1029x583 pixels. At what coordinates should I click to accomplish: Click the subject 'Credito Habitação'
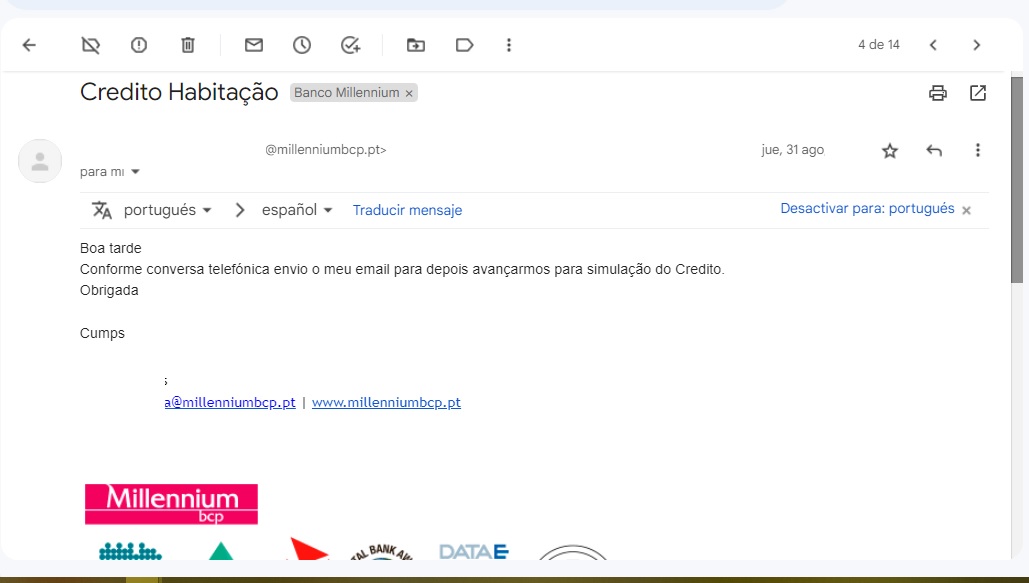[179, 92]
